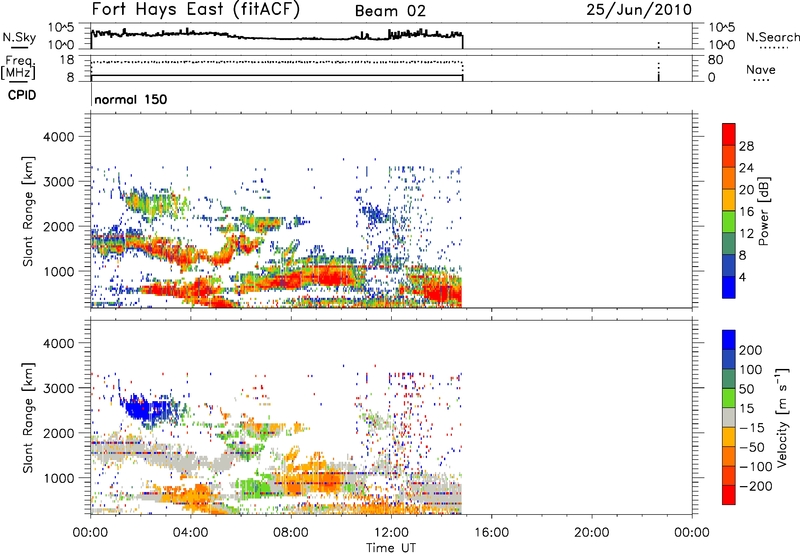Click the '18' frequency axis value
Viewport: 800px width, 554px height.
(x=67, y=60)
